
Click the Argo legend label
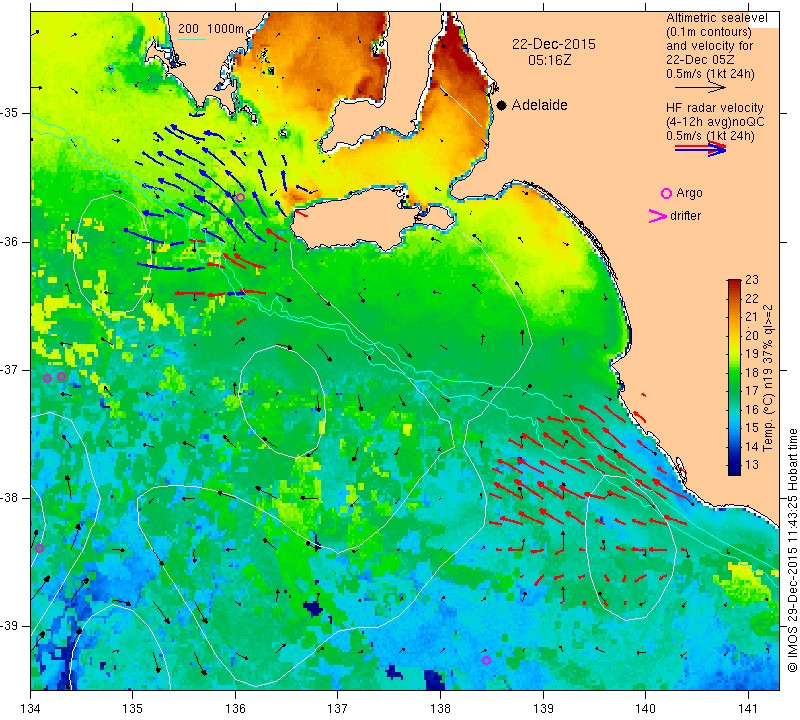pyautogui.click(x=689, y=193)
